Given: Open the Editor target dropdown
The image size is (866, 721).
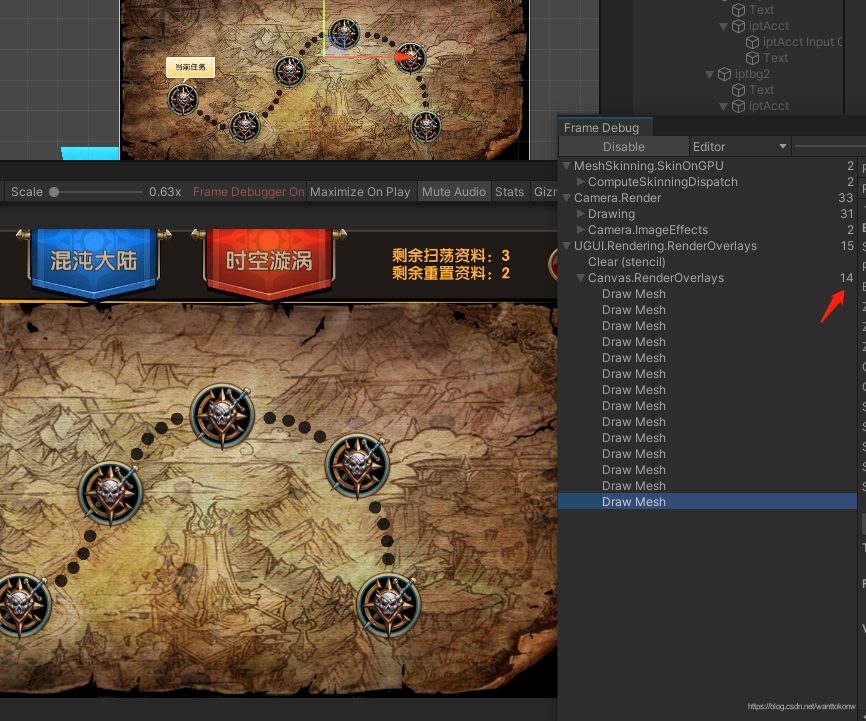Looking at the screenshot, I should (740, 146).
